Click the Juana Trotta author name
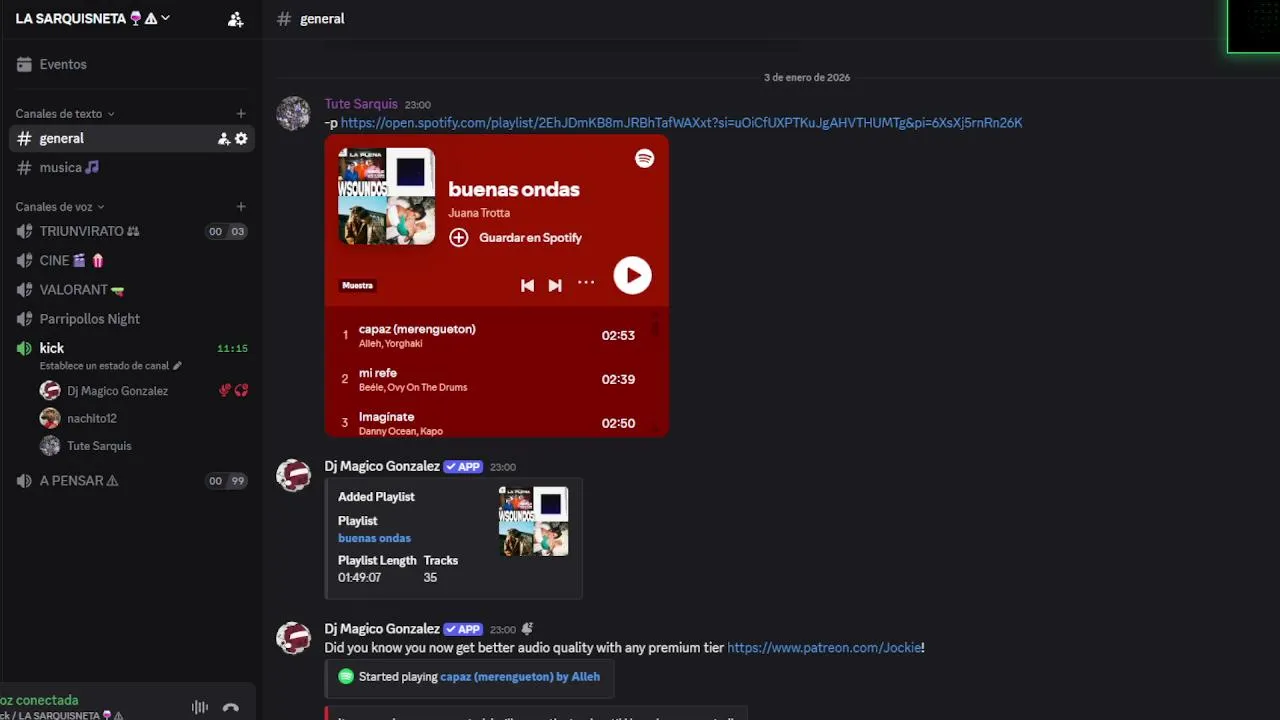This screenshot has width=1280, height=720. pos(479,213)
